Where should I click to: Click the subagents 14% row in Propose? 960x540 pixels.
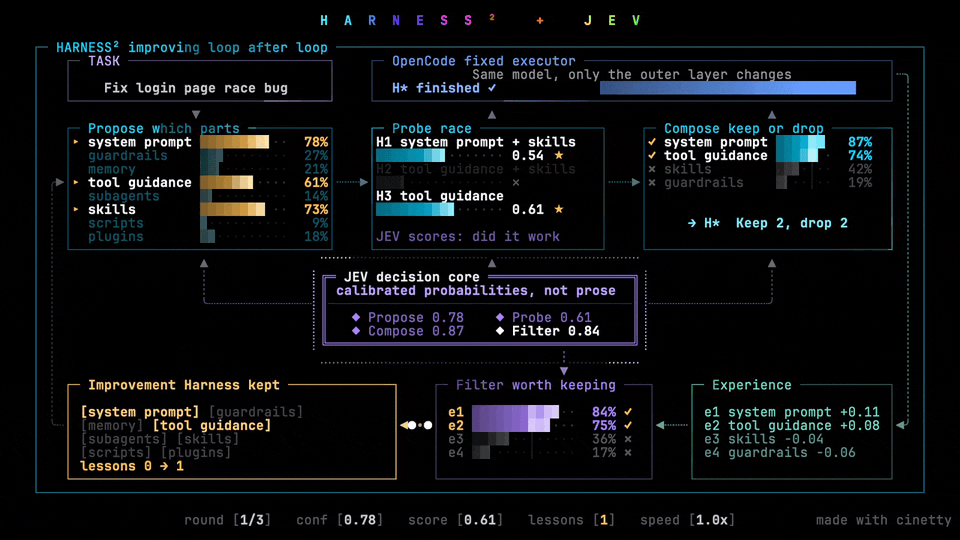coord(208,196)
